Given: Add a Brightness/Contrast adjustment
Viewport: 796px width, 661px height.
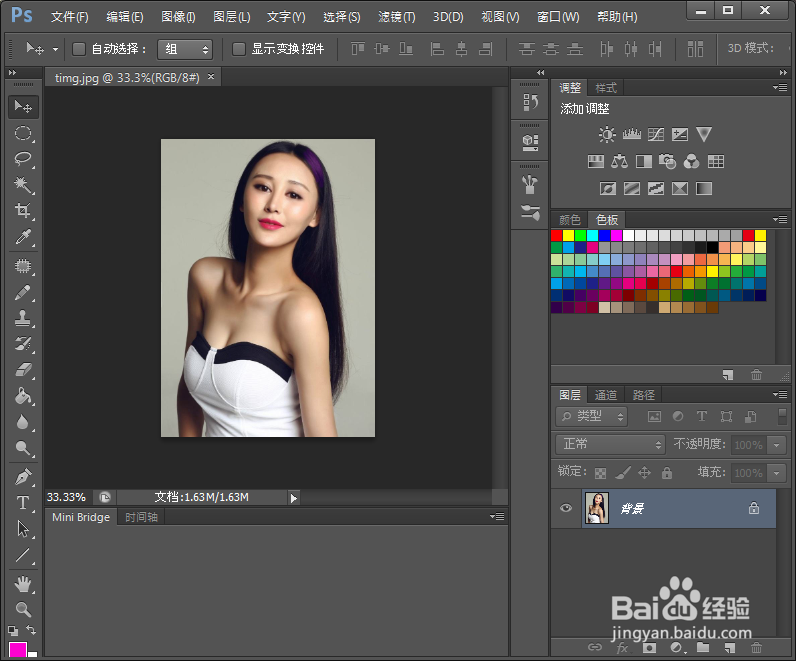Looking at the screenshot, I should pyautogui.click(x=607, y=135).
